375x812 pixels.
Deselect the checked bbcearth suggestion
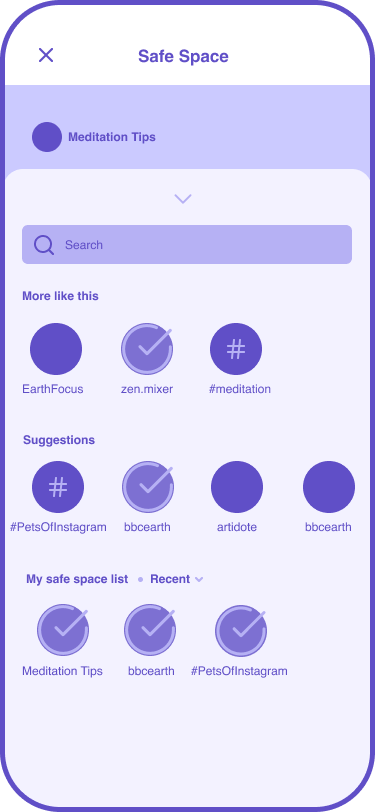click(148, 487)
